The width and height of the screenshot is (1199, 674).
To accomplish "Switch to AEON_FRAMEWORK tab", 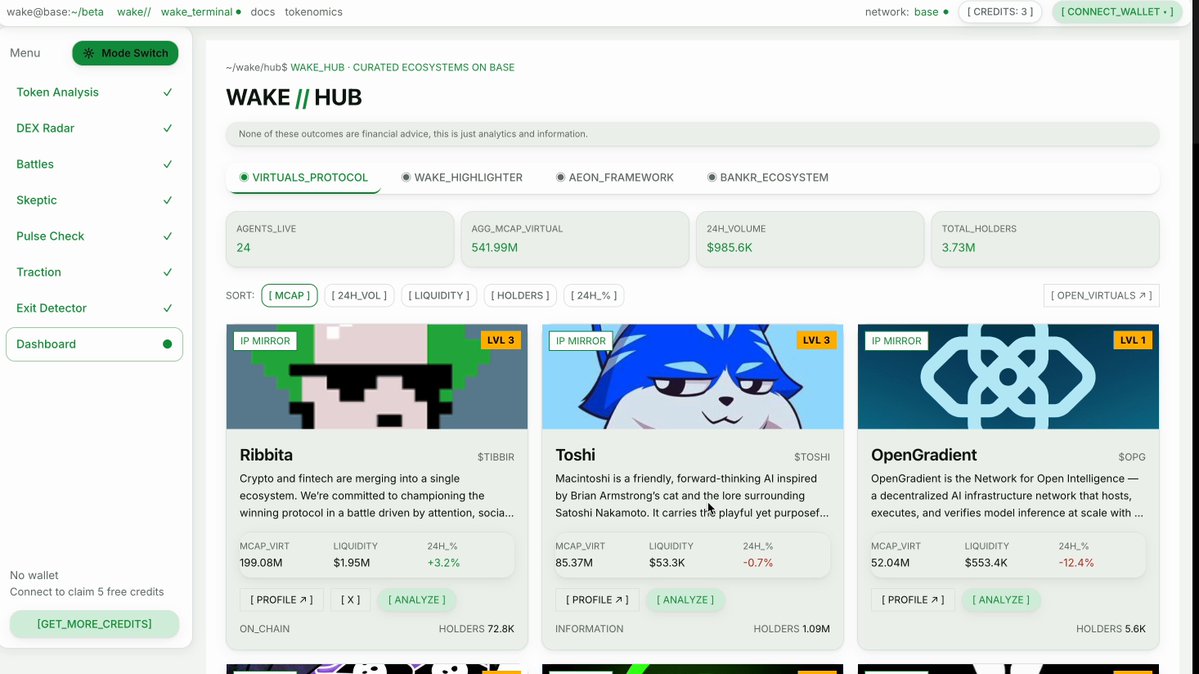I will [x=615, y=177].
